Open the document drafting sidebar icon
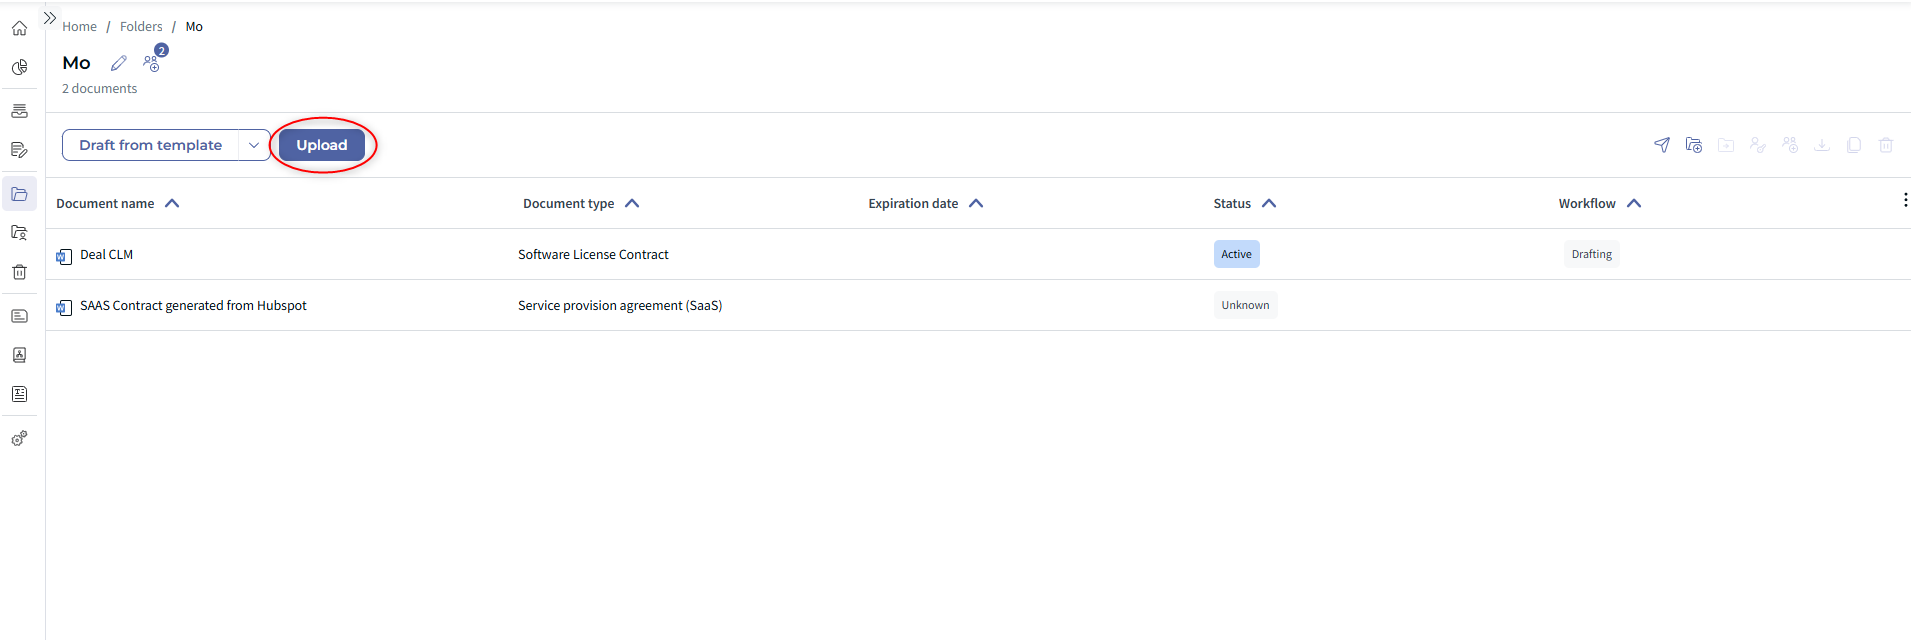 click(19, 150)
